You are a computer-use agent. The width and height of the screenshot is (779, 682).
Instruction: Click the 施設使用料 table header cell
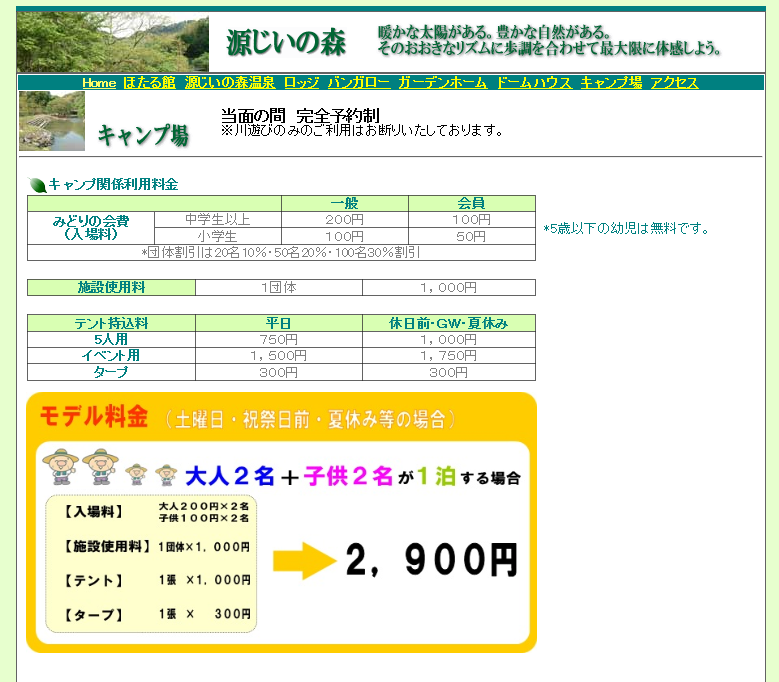tap(111, 288)
